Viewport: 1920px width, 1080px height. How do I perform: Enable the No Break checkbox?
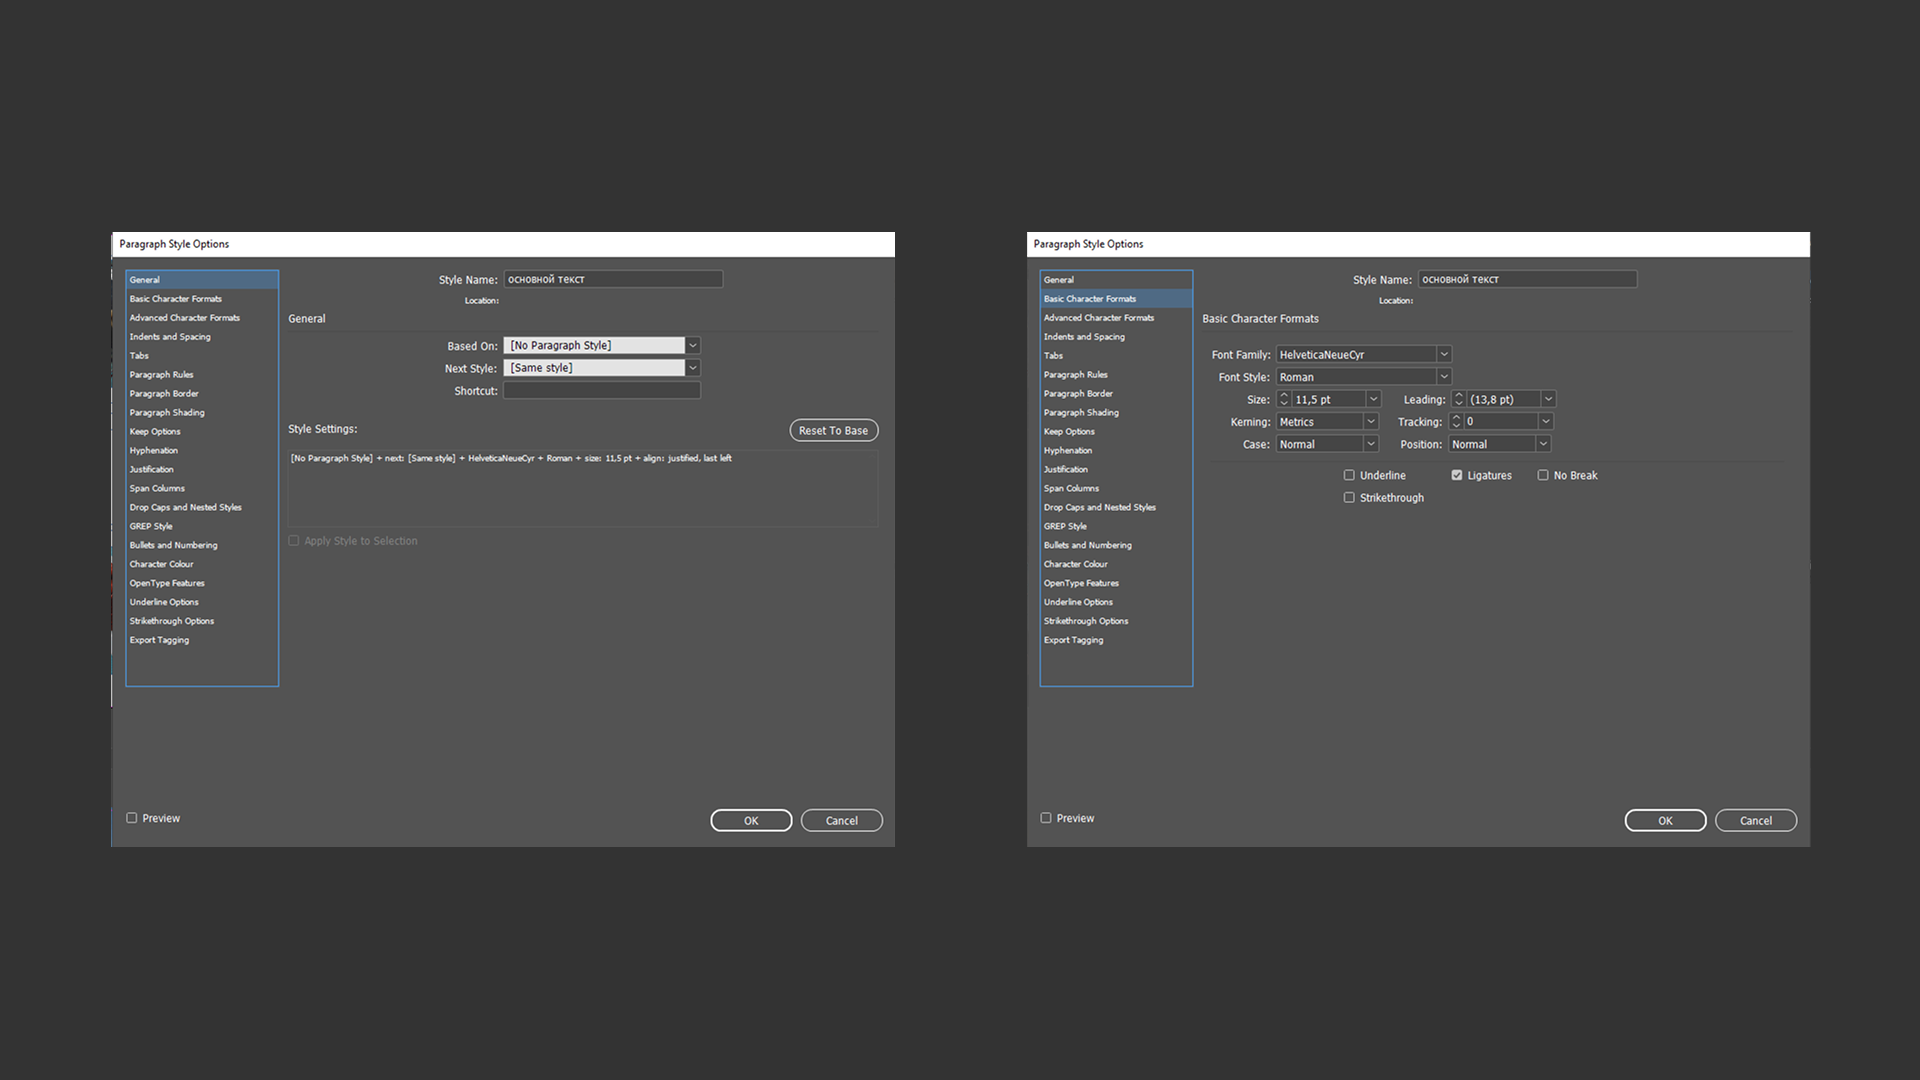point(1543,475)
